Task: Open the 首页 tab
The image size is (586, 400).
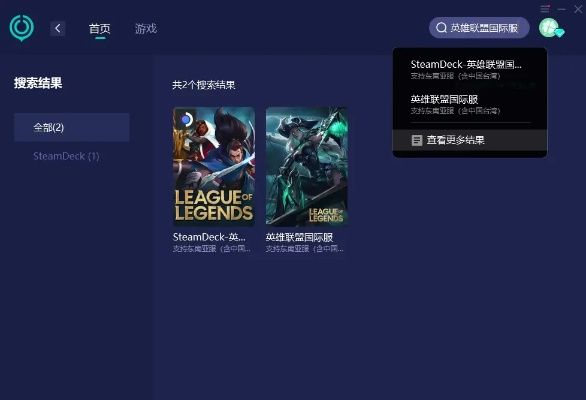Action: tap(100, 28)
